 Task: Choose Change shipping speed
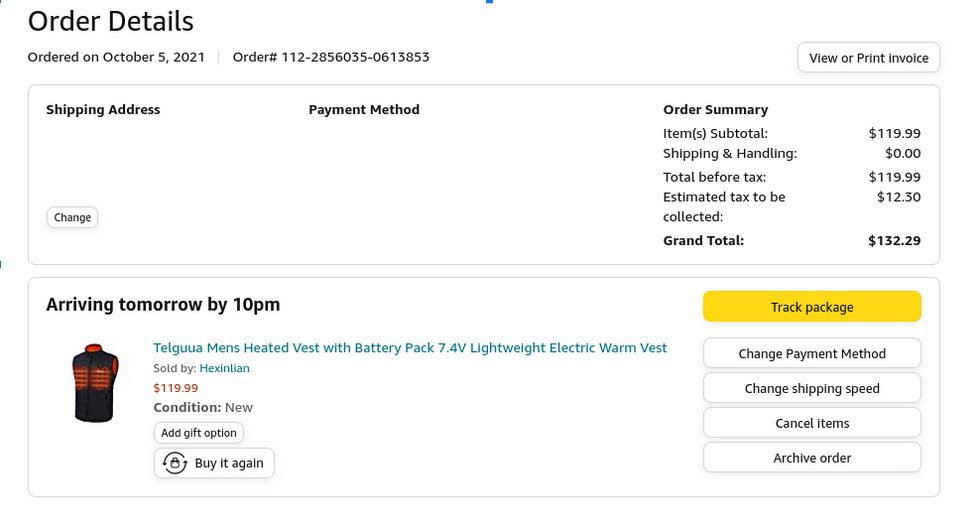click(x=811, y=388)
